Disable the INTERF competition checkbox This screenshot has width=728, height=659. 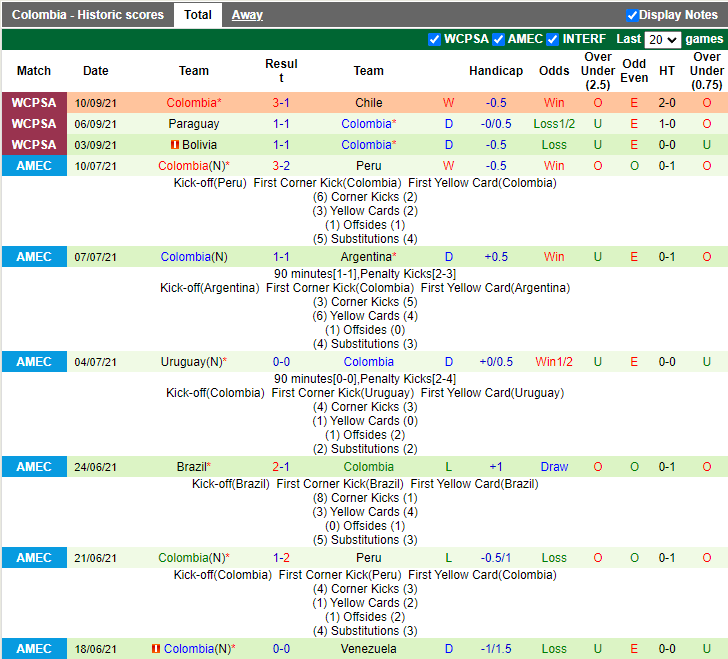coord(552,39)
